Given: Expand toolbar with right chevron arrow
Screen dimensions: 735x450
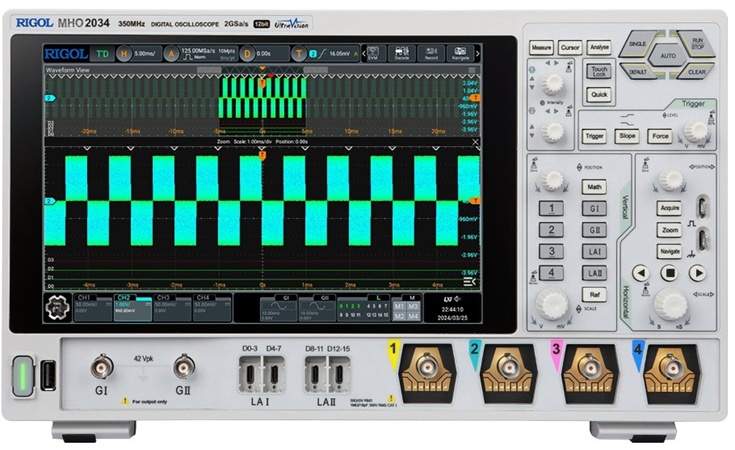Looking at the screenshot, I should pyautogui.click(x=478, y=53).
